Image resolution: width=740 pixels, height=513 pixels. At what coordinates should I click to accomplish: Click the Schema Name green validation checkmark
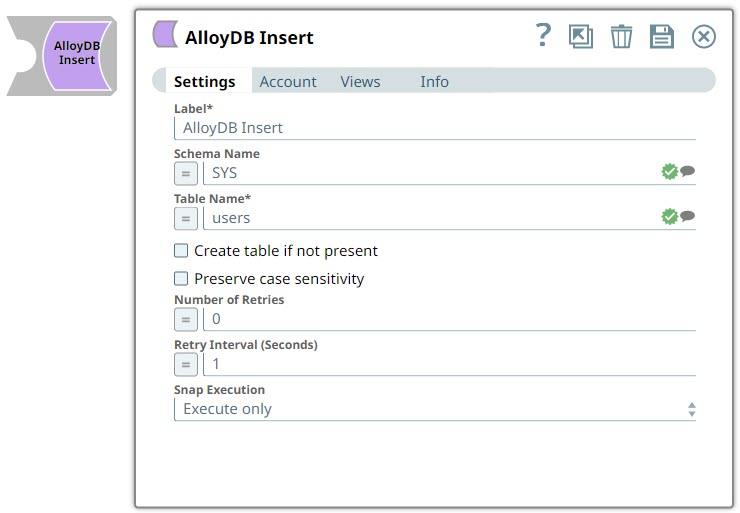pos(669,172)
